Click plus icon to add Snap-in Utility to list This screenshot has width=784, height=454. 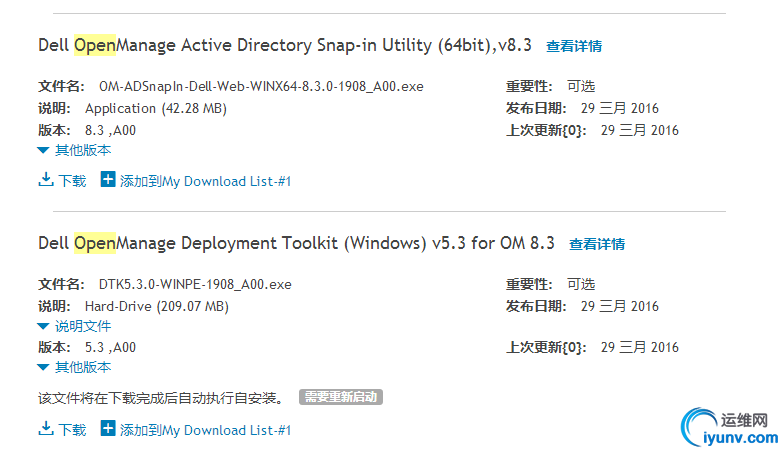(x=108, y=179)
